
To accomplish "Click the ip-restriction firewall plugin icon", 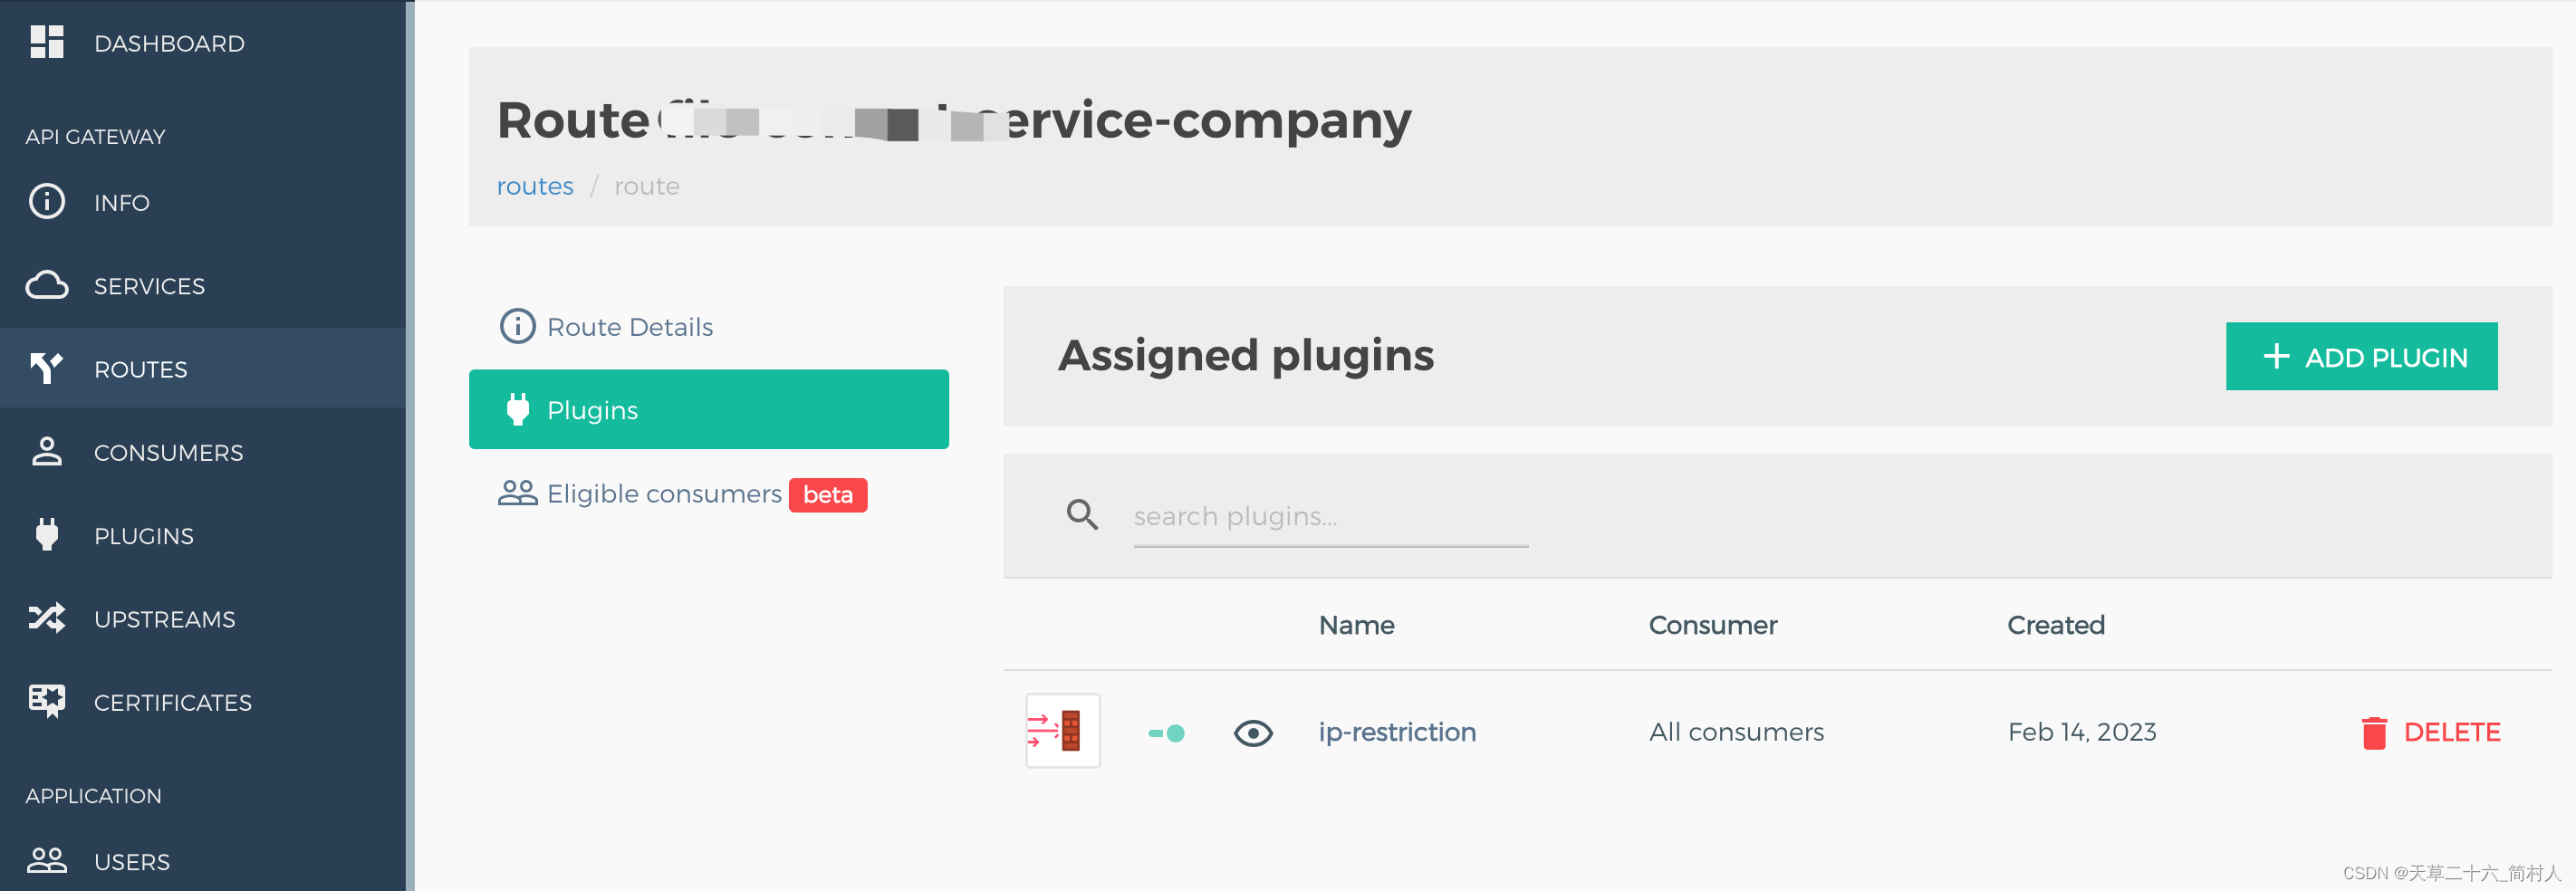I will click(x=1062, y=731).
